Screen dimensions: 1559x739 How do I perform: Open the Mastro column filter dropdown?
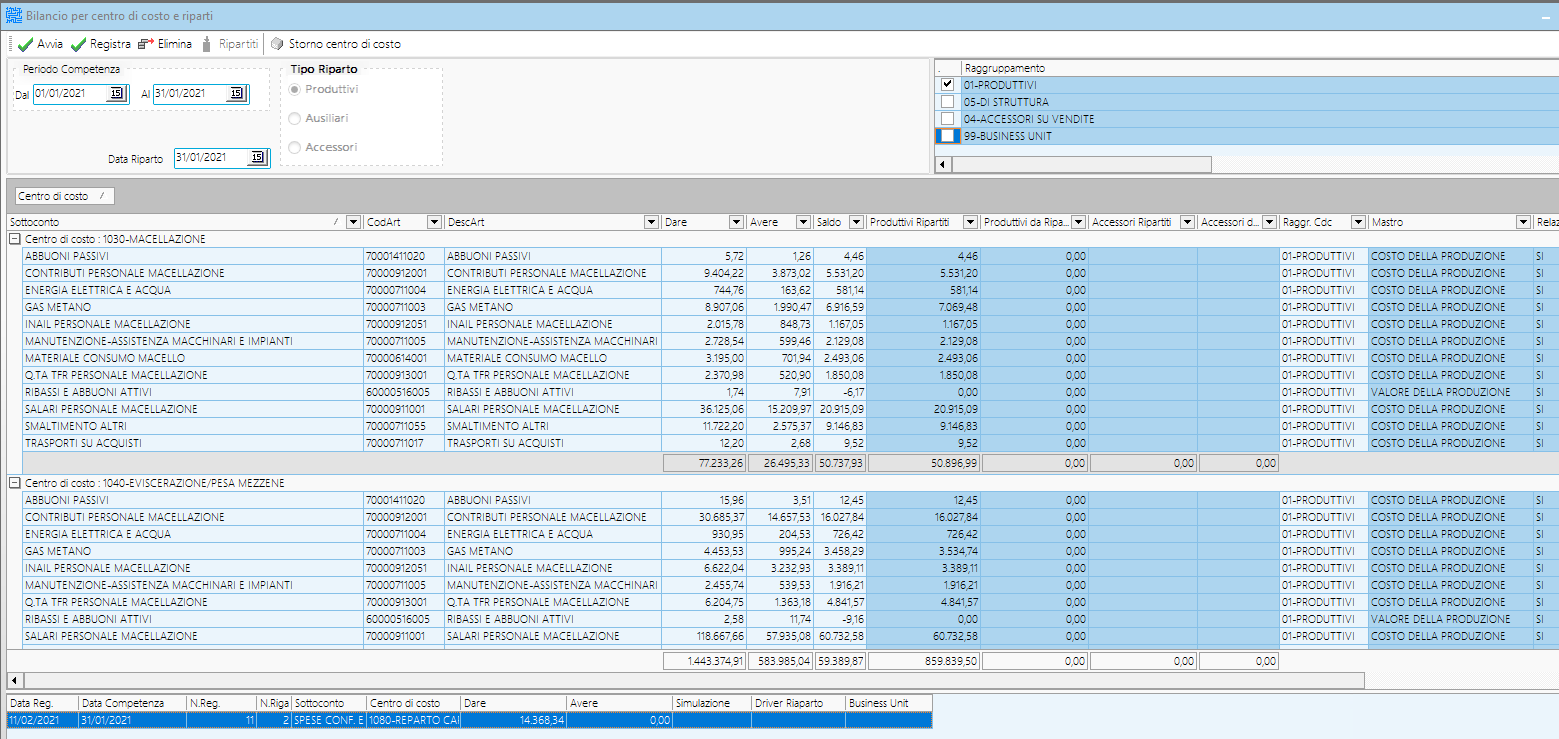tap(1523, 222)
